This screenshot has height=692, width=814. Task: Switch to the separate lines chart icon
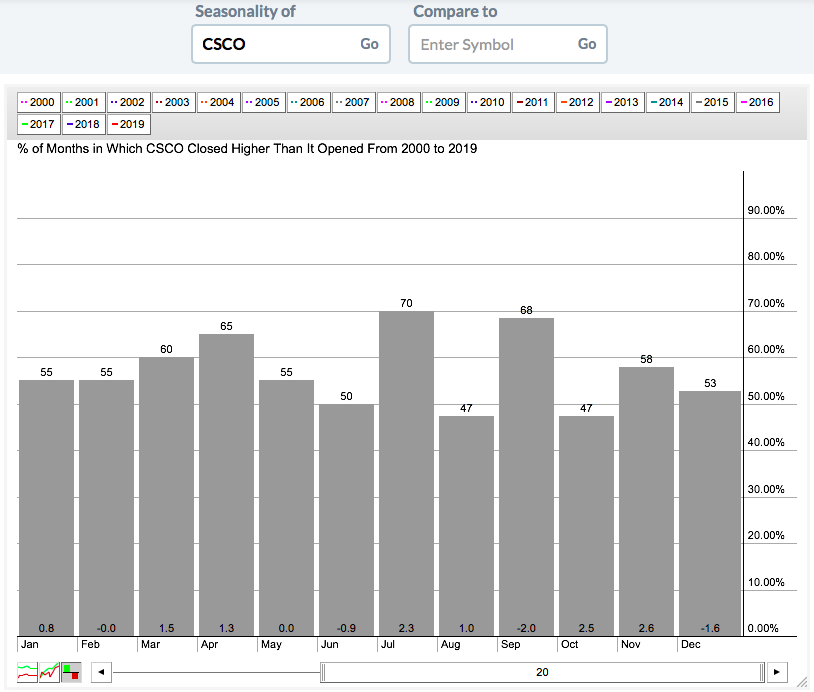click(x=27, y=672)
